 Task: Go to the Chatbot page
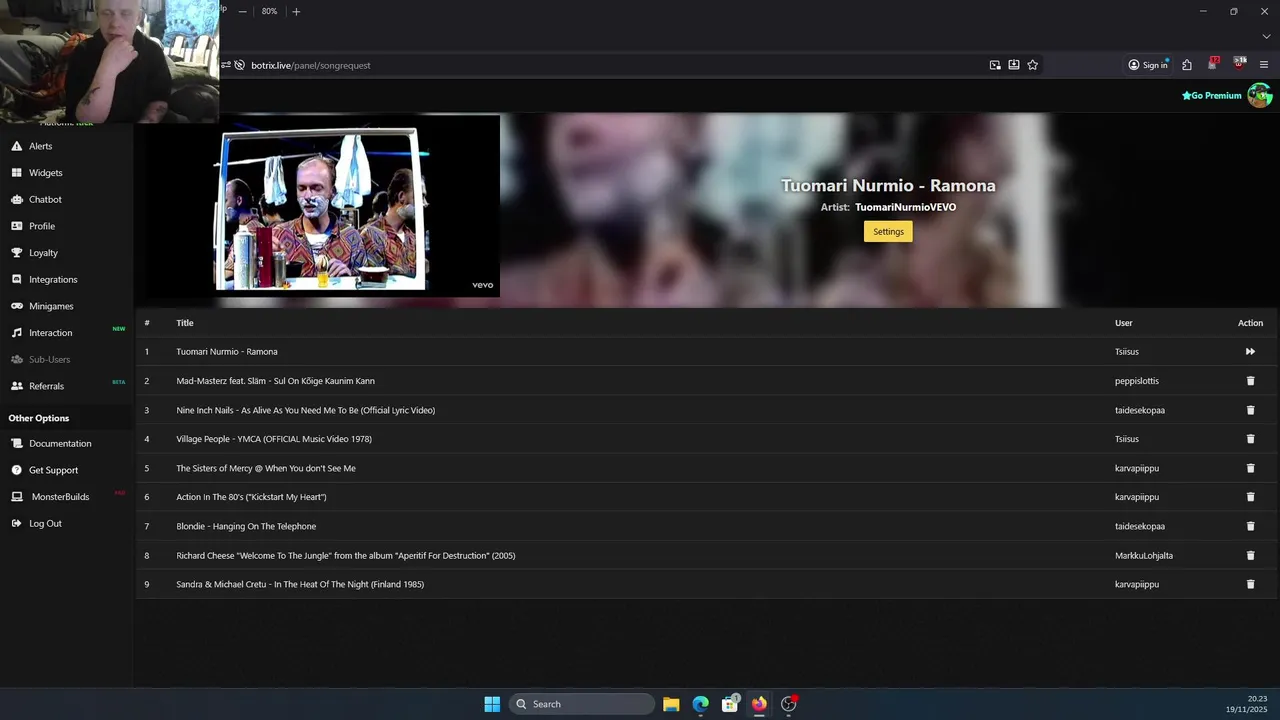point(45,199)
